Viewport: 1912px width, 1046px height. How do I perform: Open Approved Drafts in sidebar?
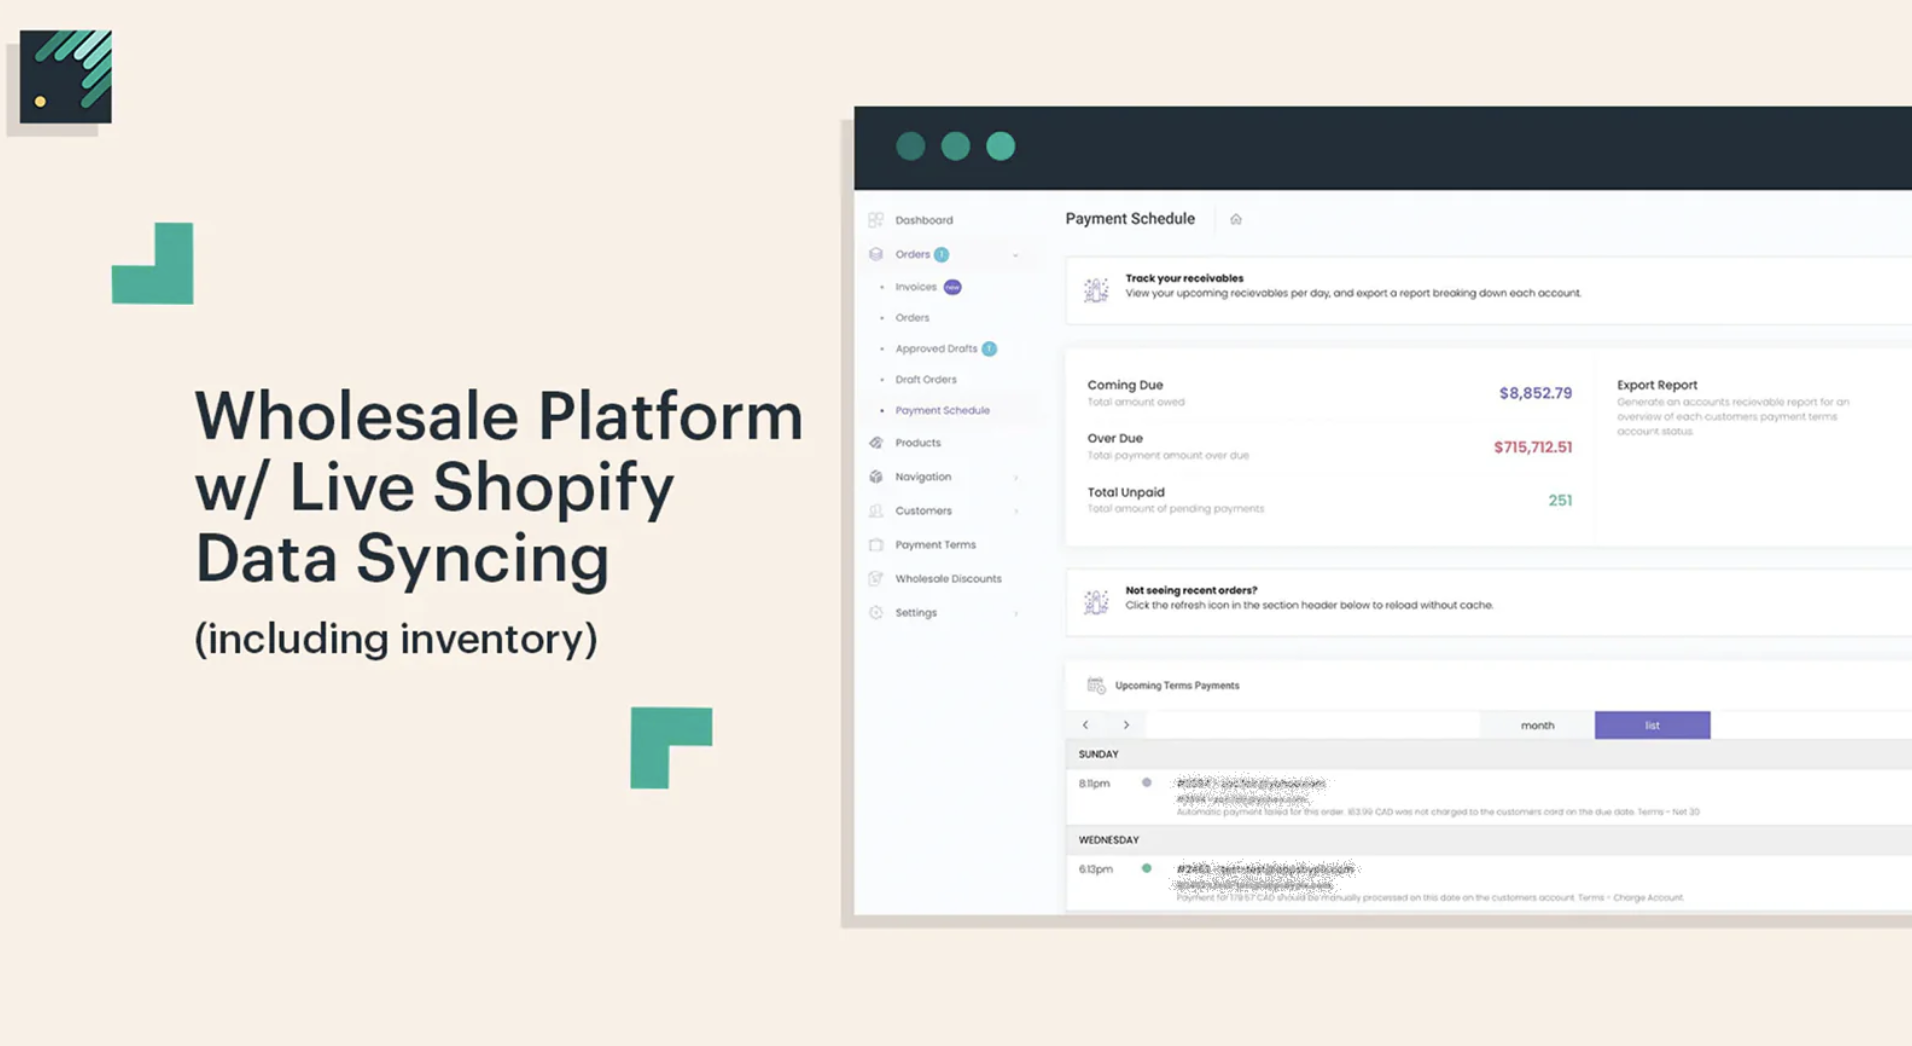tap(936, 349)
